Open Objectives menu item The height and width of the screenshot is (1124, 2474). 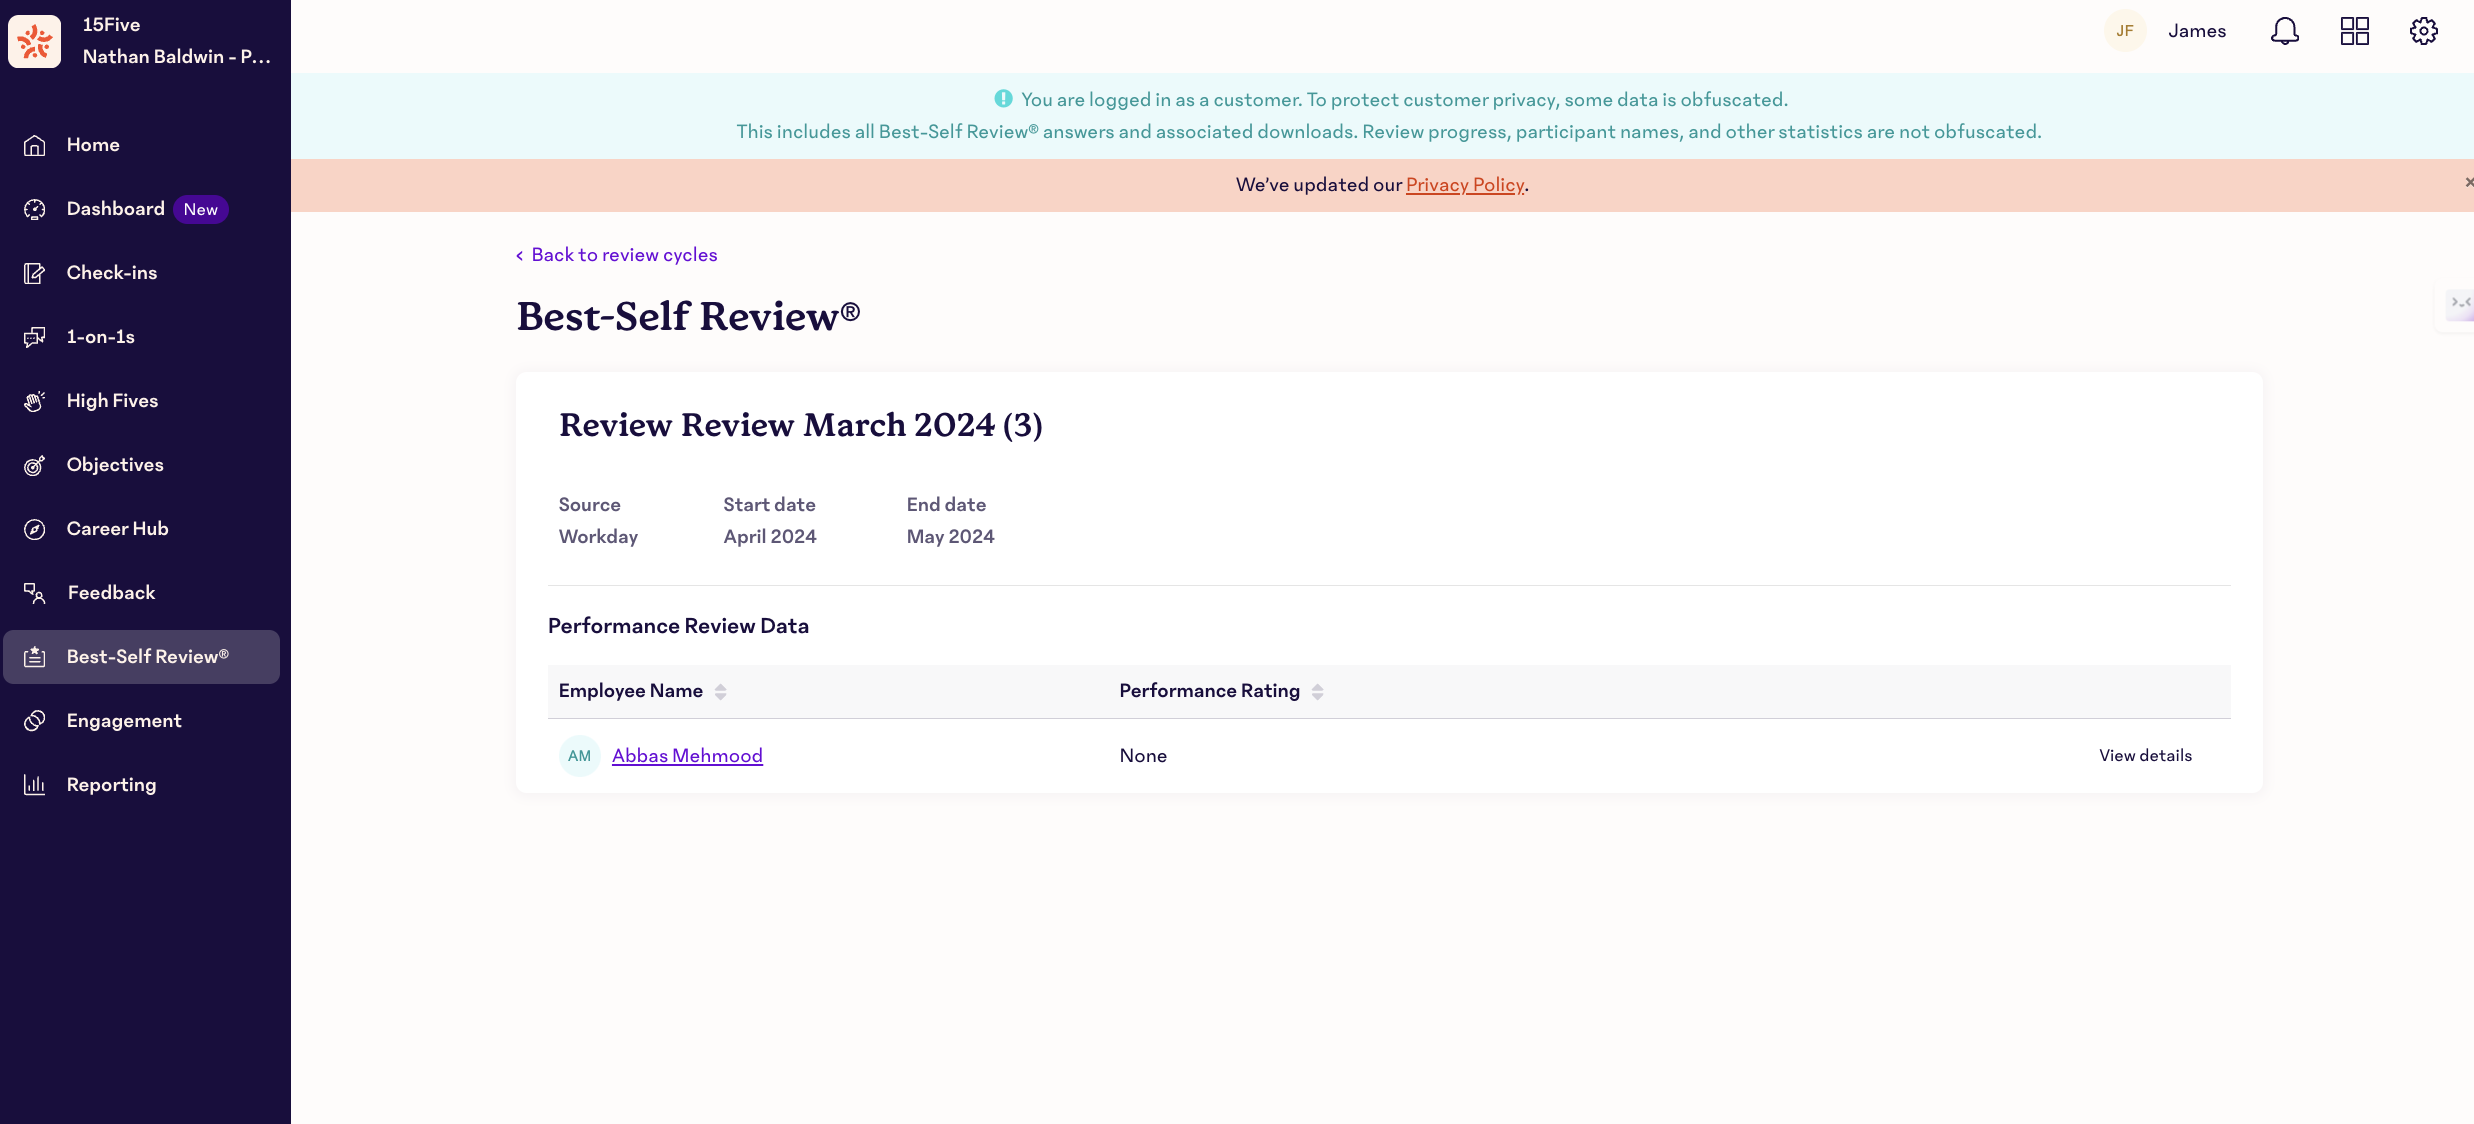pyautogui.click(x=115, y=465)
